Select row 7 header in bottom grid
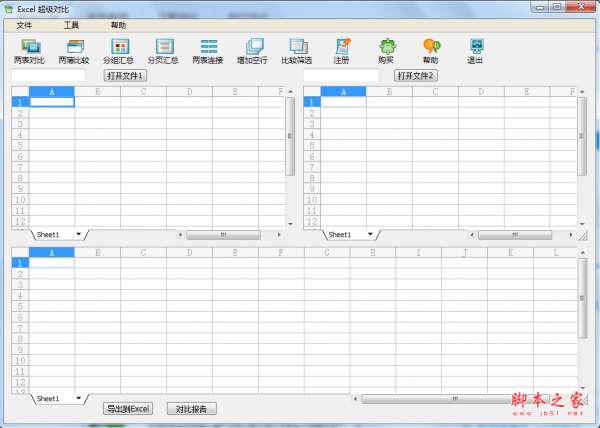This screenshot has height=428, width=600. (20, 328)
